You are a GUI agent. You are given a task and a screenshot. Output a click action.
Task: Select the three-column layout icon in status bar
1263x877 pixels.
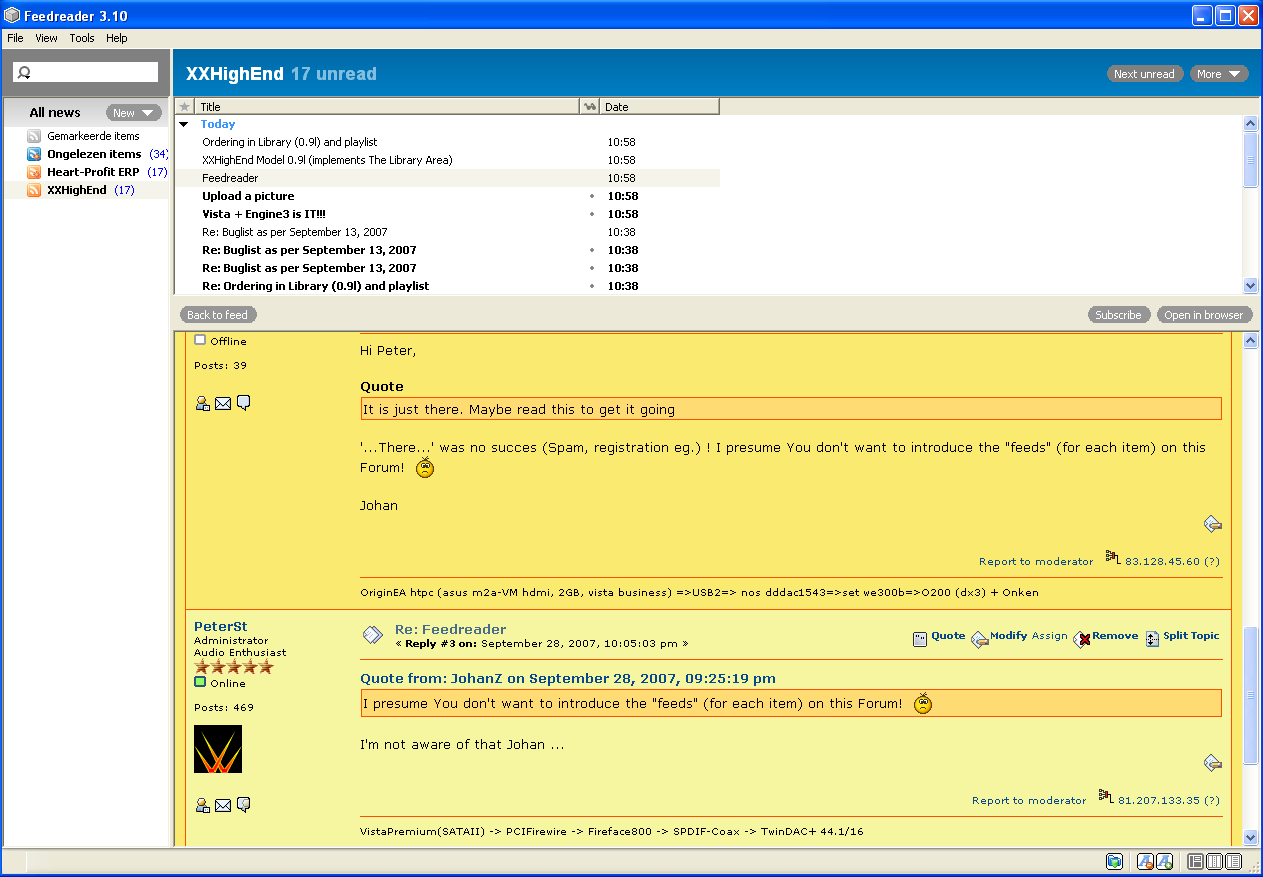1215,862
